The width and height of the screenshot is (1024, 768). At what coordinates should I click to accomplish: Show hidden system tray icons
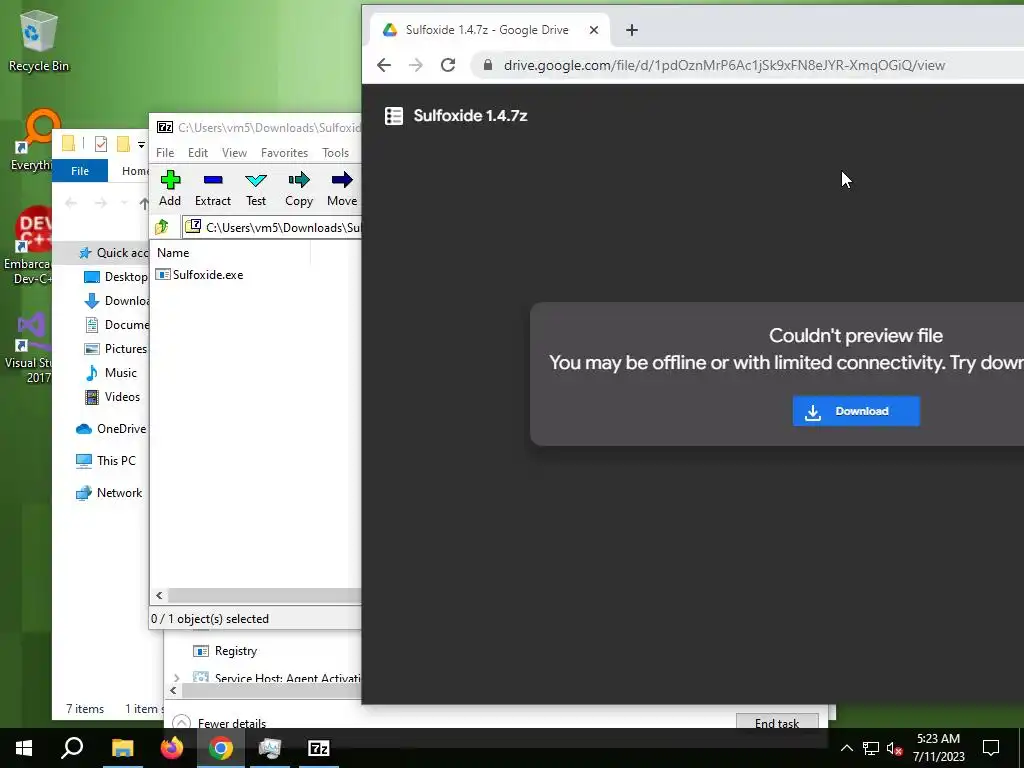coord(846,748)
